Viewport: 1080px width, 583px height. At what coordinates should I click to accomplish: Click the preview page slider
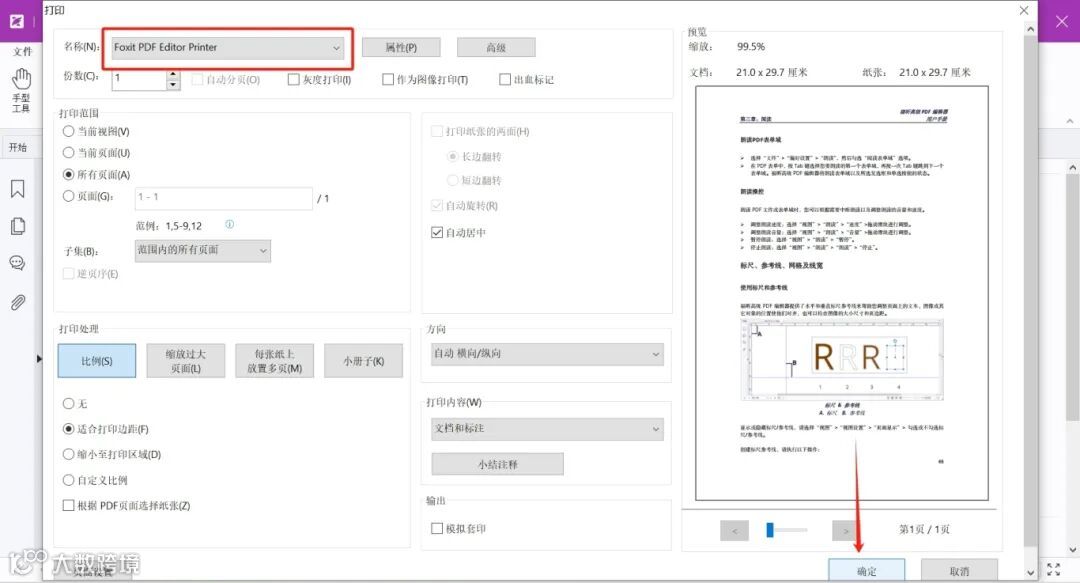point(786,530)
